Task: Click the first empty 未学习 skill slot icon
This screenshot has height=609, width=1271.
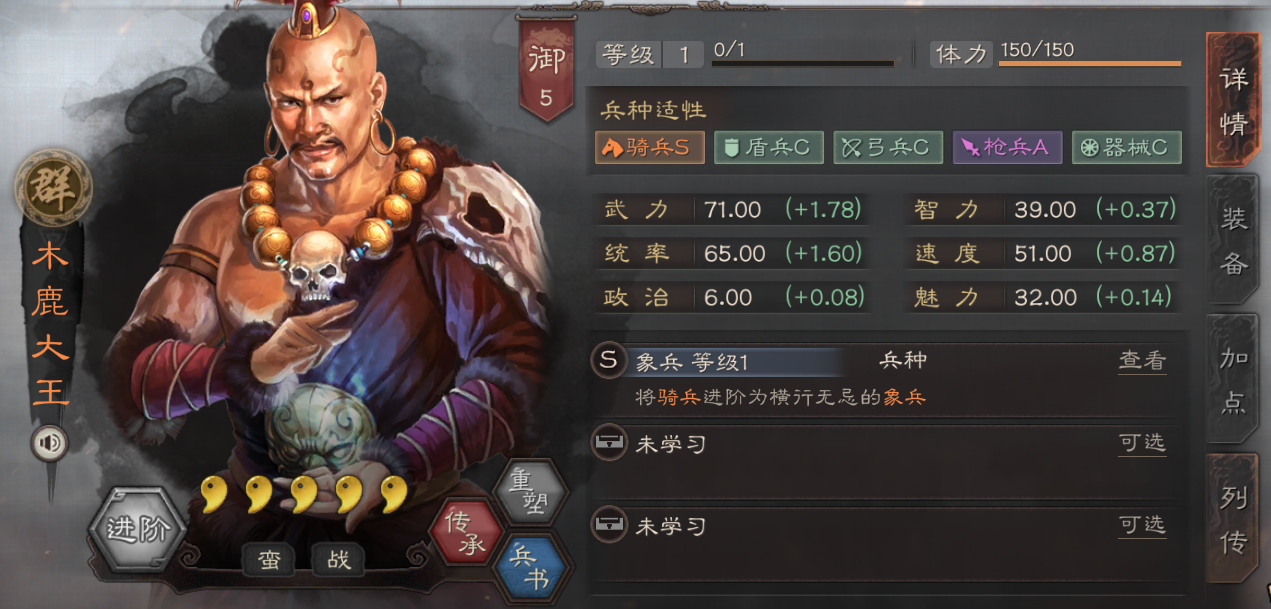Action: coord(607,443)
